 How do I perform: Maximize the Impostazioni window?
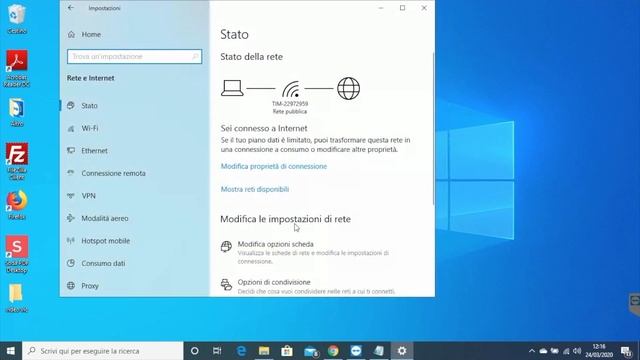point(402,8)
